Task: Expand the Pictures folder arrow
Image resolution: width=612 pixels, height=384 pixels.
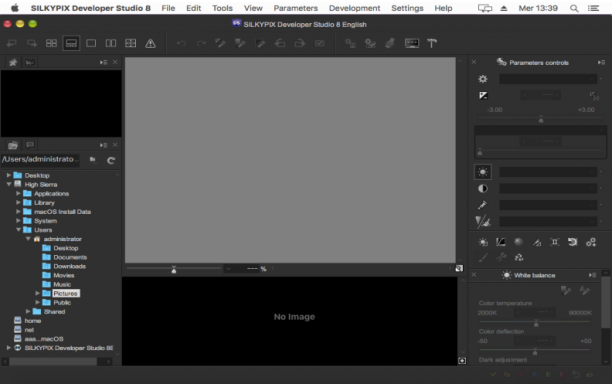Action: (37, 293)
